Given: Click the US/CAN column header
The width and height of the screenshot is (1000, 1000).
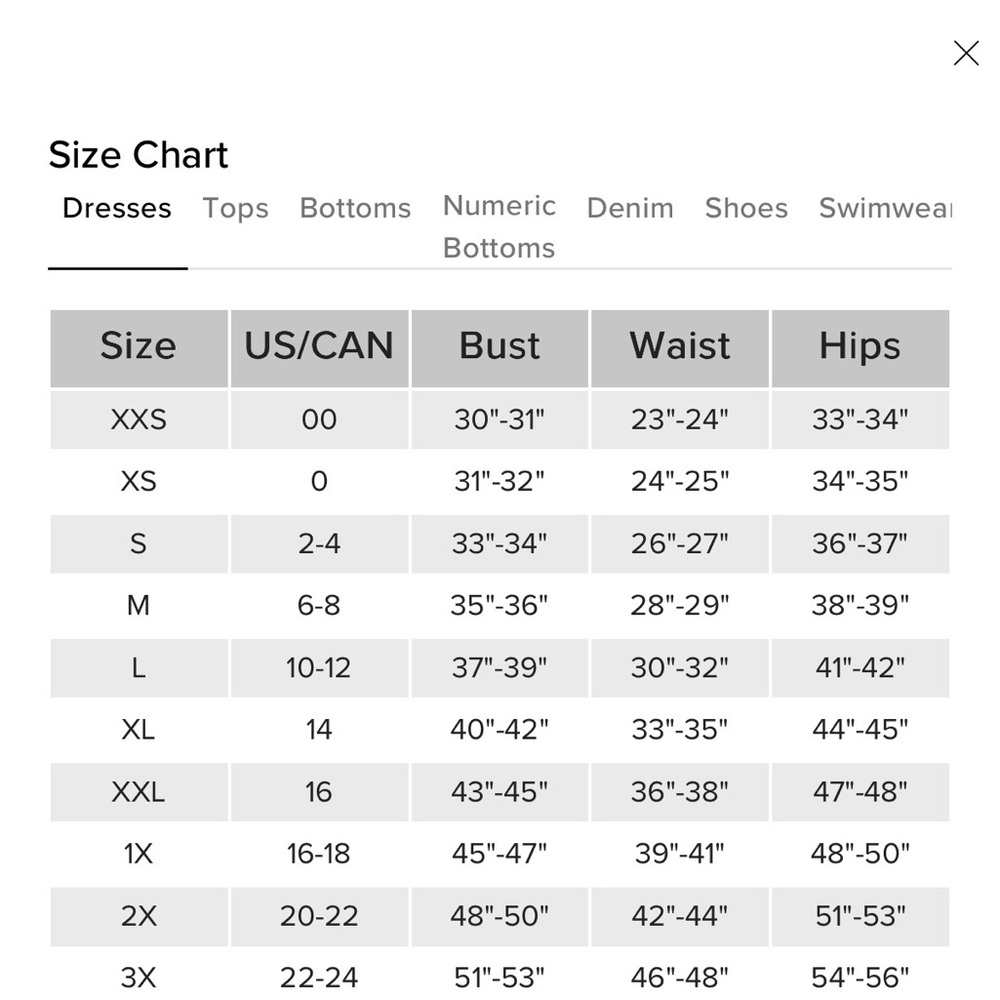Looking at the screenshot, I should click(319, 346).
